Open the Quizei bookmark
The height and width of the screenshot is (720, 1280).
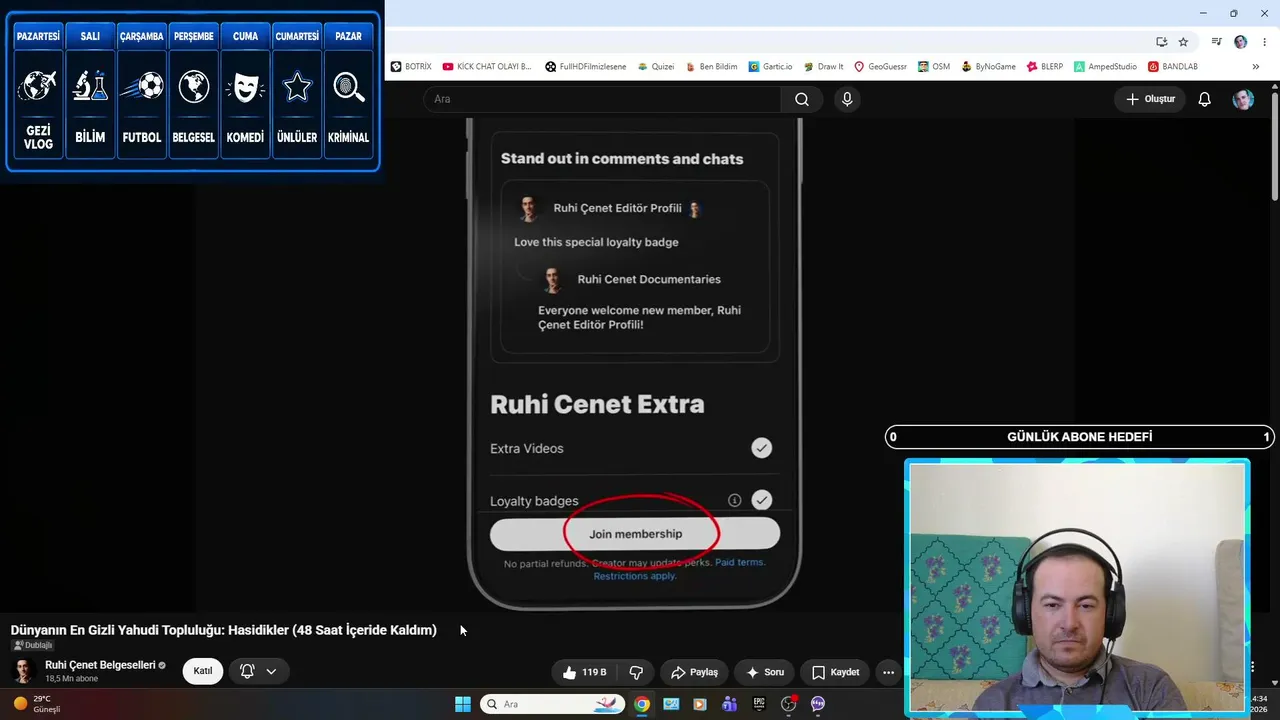click(x=656, y=67)
